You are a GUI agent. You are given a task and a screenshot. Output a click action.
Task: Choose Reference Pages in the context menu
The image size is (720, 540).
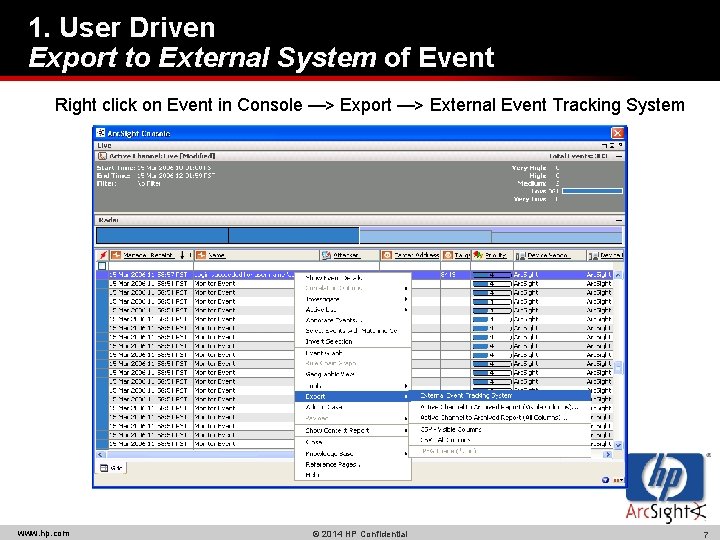pyautogui.click(x=352, y=465)
